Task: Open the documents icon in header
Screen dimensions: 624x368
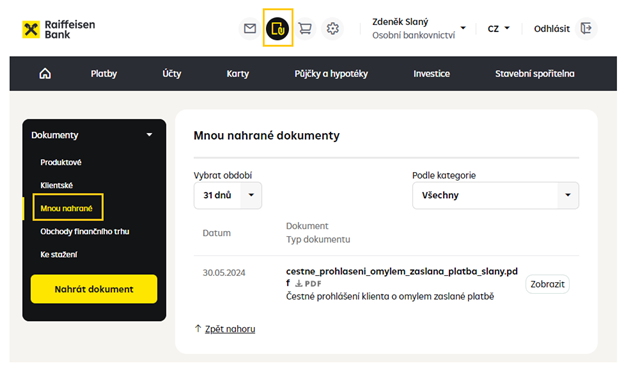Action: click(x=277, y=29)
